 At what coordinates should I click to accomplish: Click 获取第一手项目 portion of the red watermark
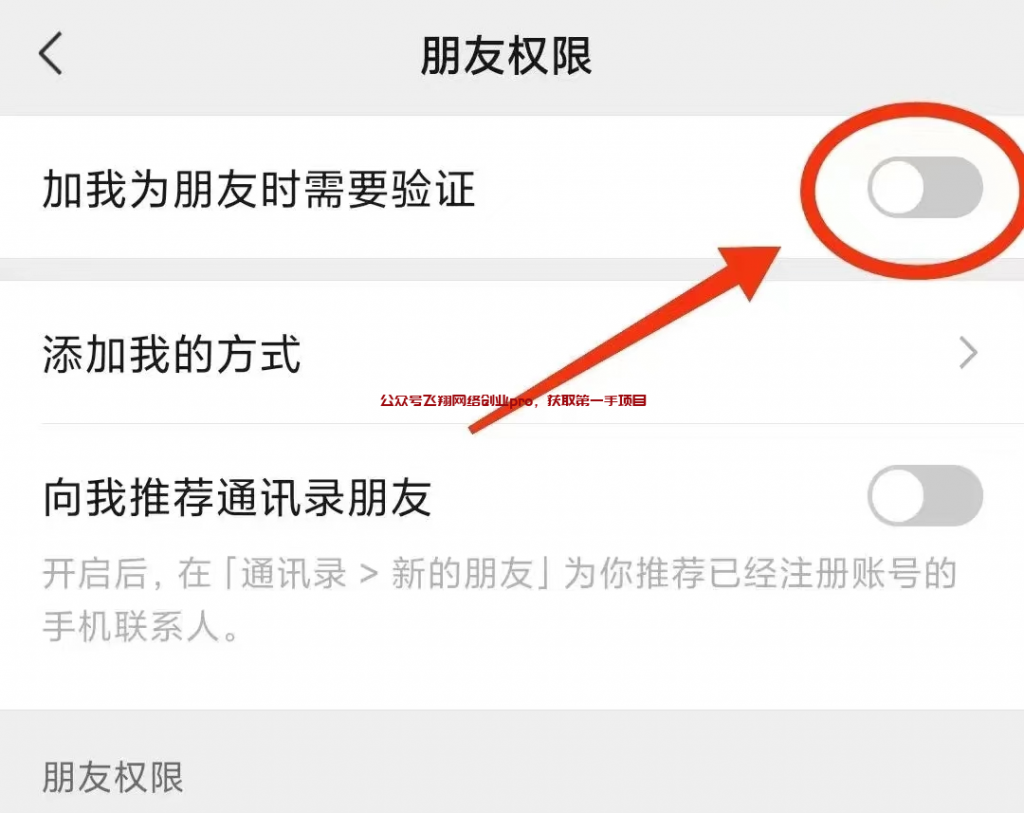[597, 400]
